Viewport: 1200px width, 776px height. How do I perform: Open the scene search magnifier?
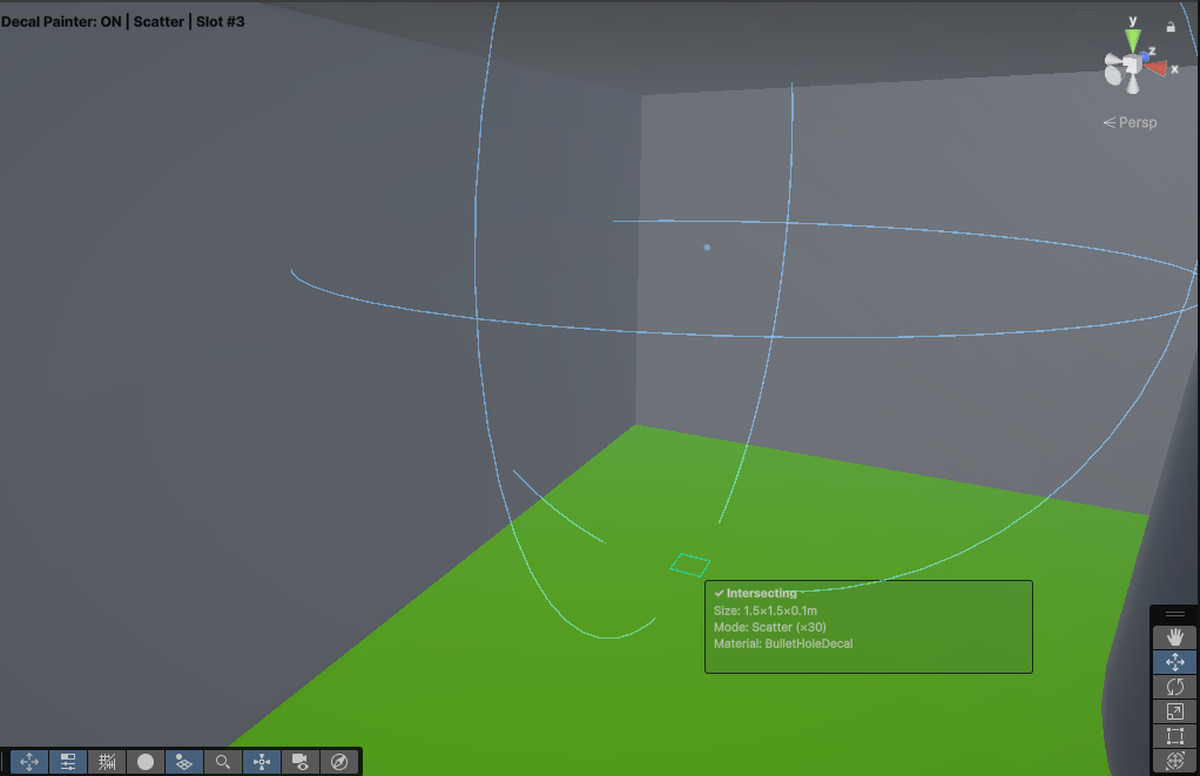coord(223,762)
